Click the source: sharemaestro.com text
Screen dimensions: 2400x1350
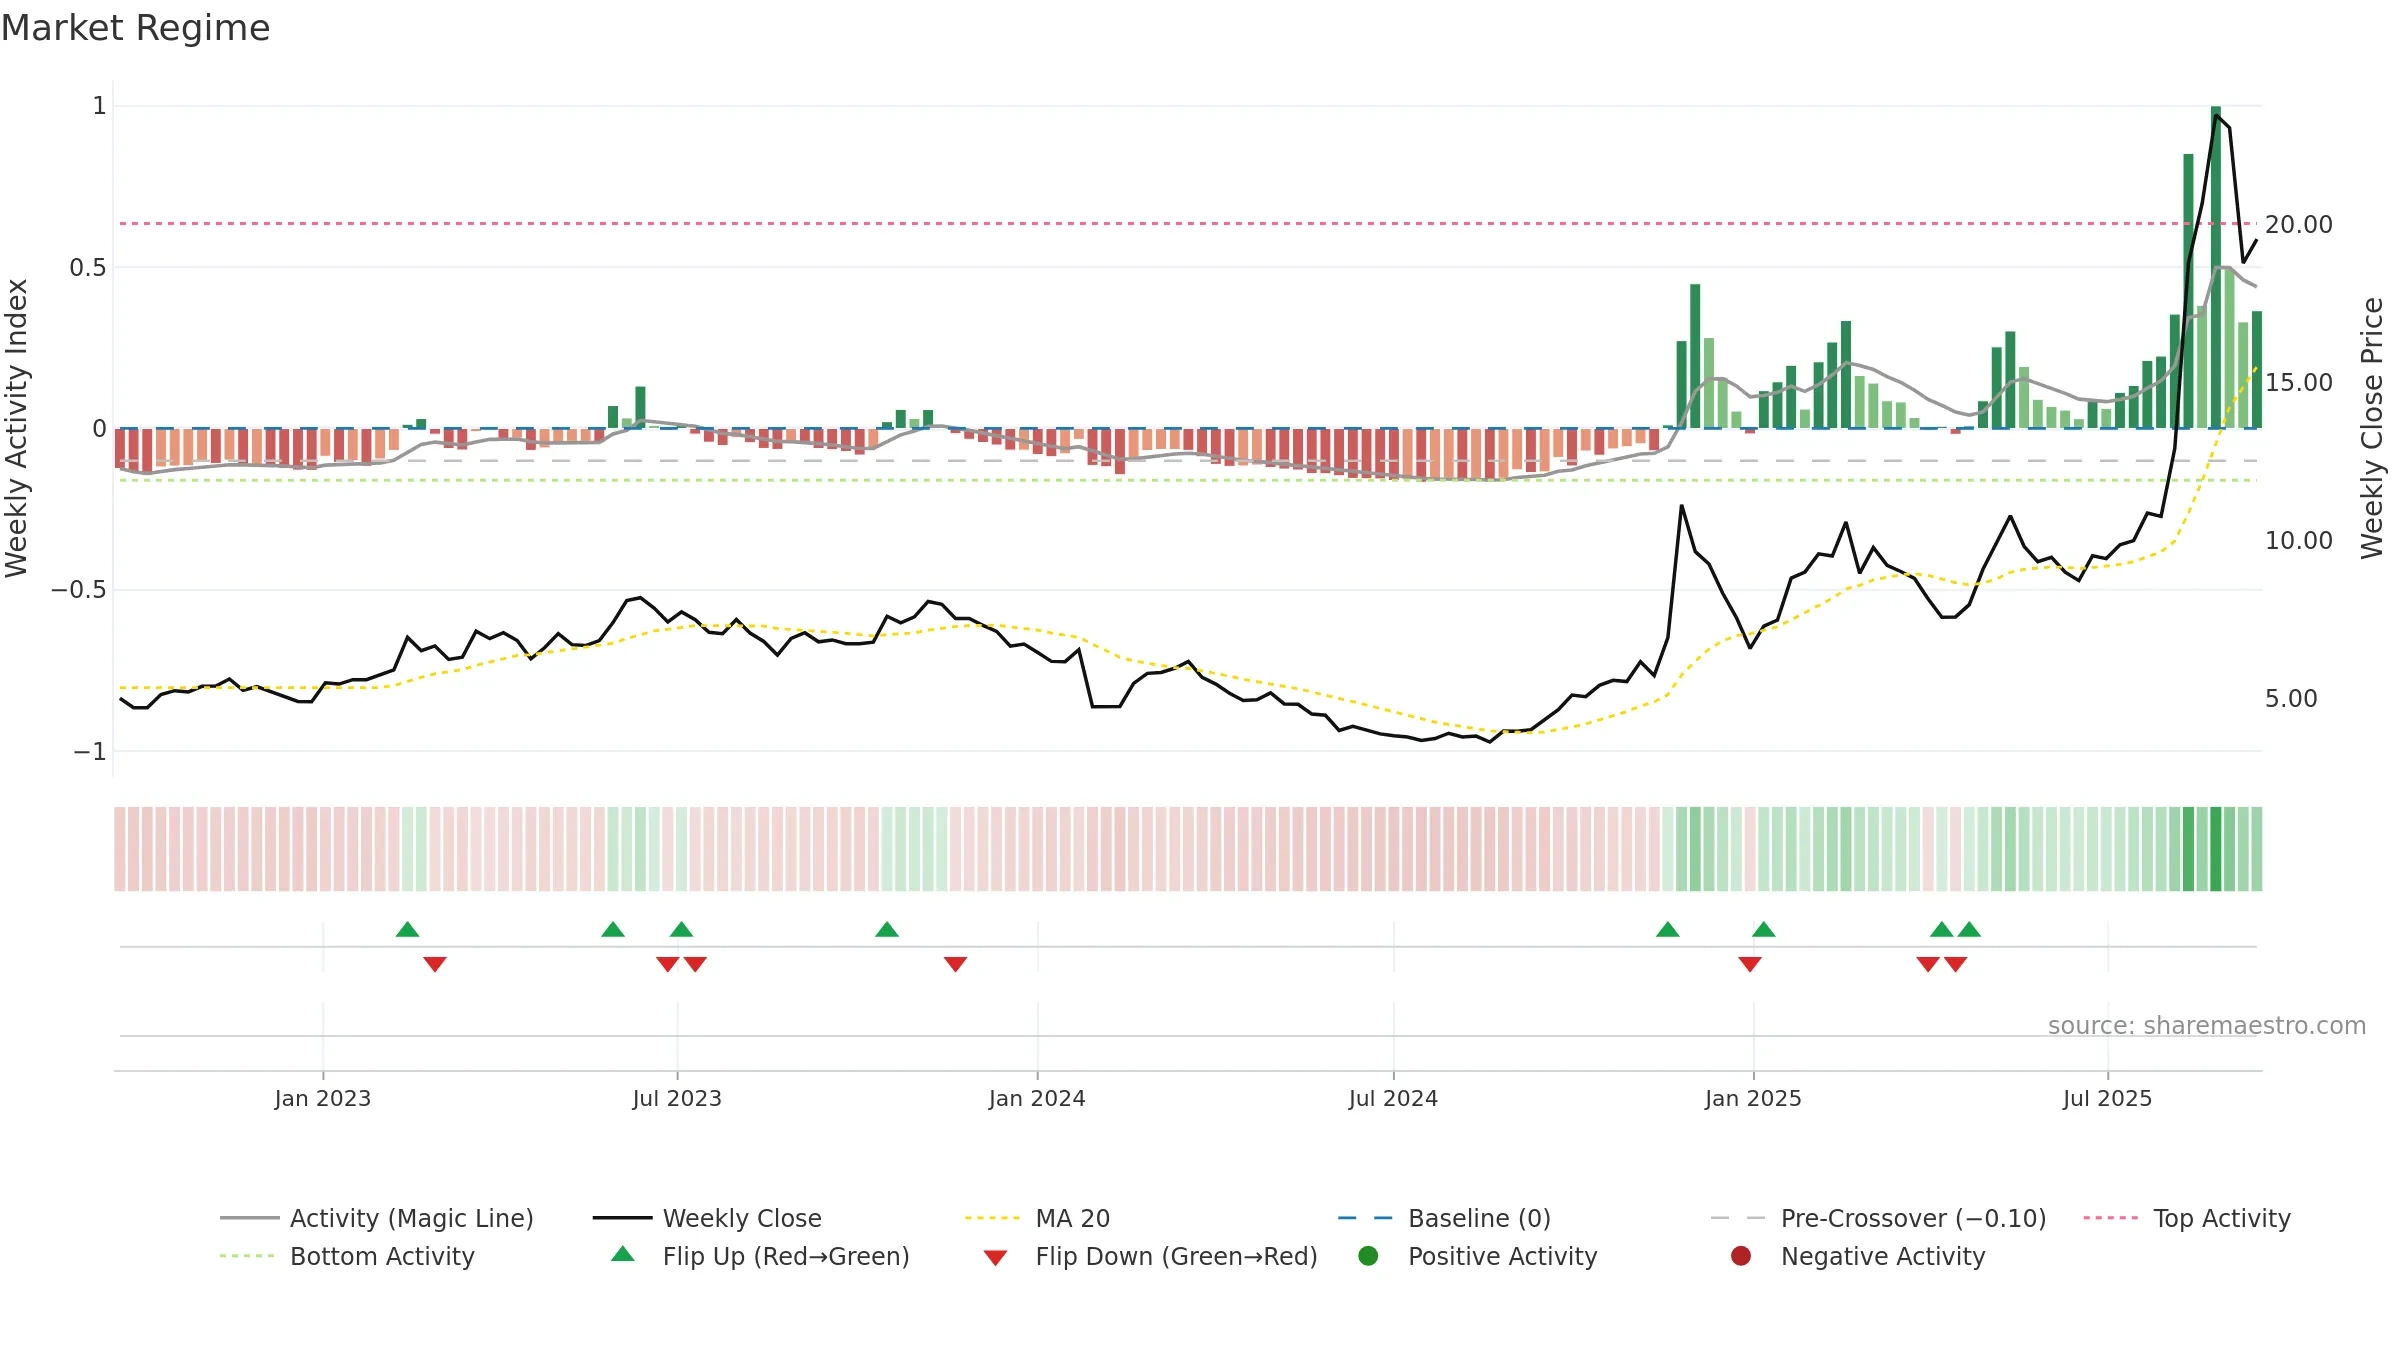[2206, 1026]
